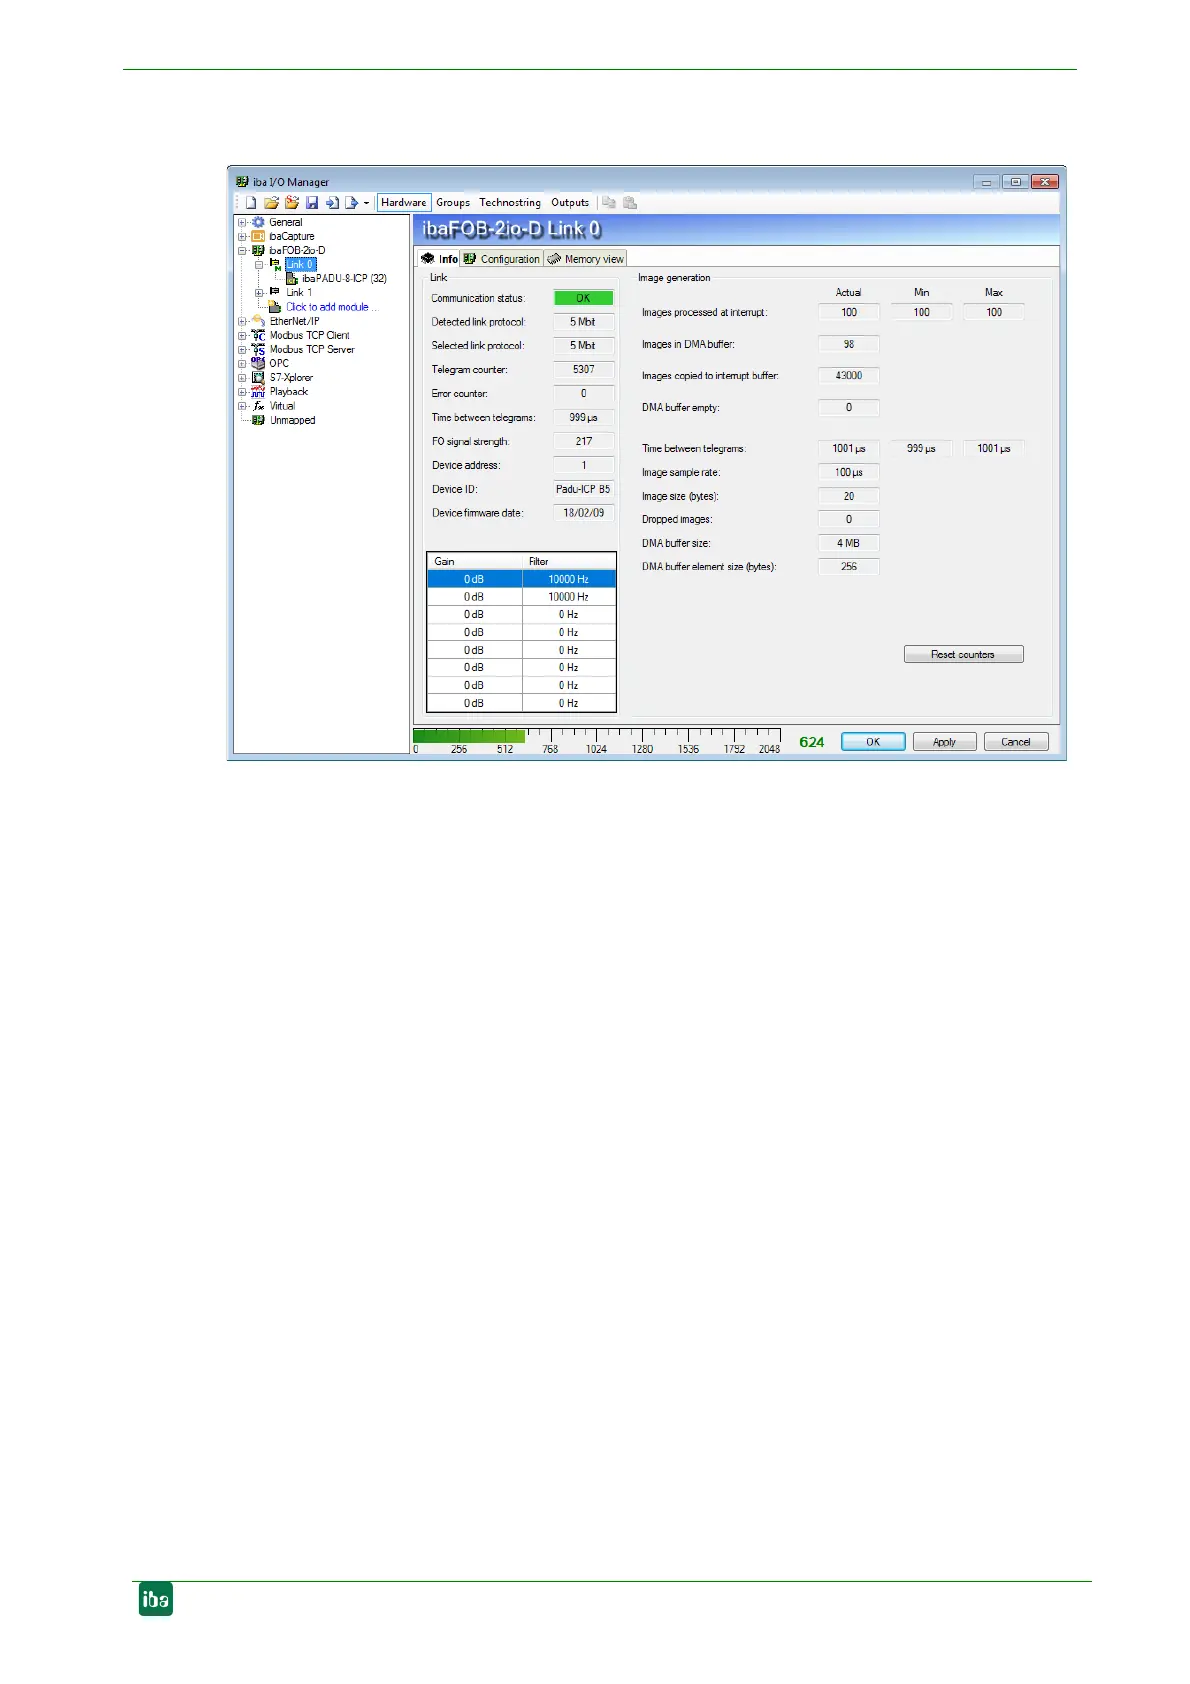Click the ibaPADU-8-ICP module icon

pyautogui.click(x=292, y=278)
